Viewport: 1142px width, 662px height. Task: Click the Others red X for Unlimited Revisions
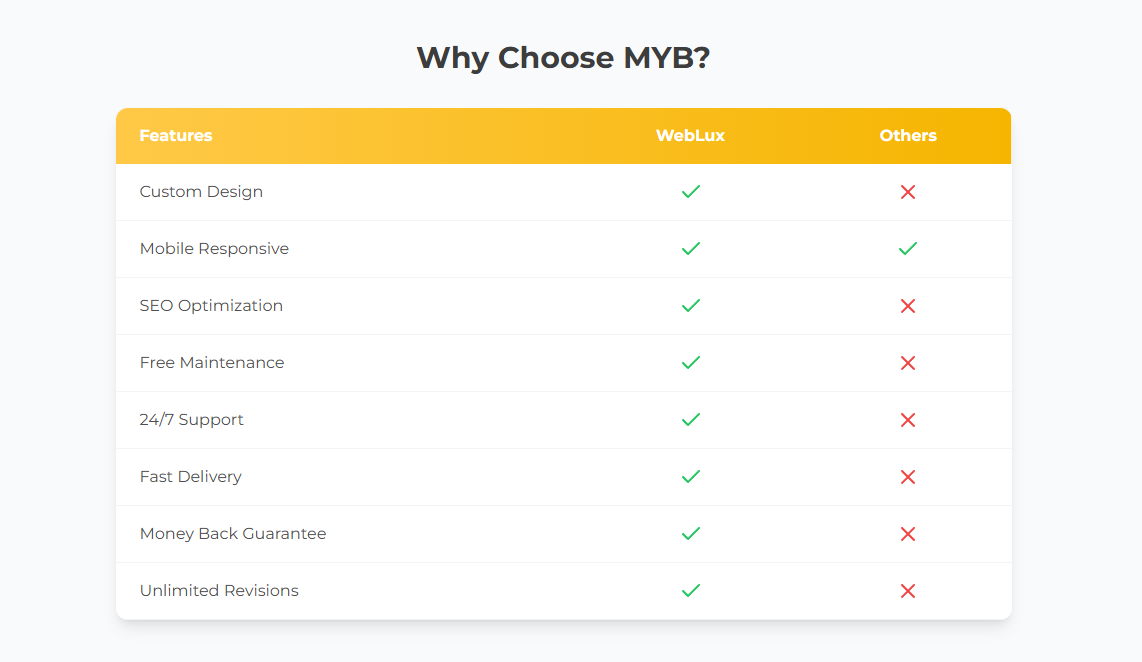click(x=908, y=591)
